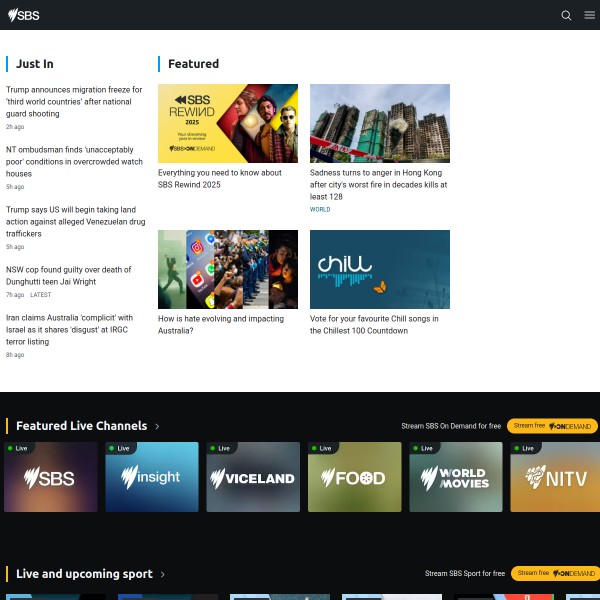Click the SBS logo in header
Screen dimensions: 600x600
(25, 15)
